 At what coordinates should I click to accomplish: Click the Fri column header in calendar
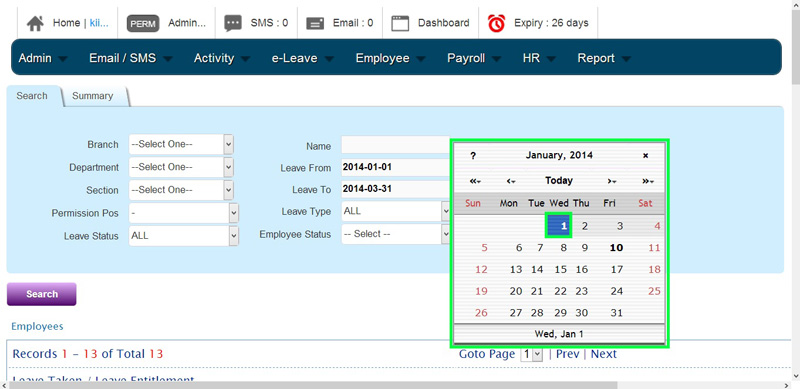(609, 204)
